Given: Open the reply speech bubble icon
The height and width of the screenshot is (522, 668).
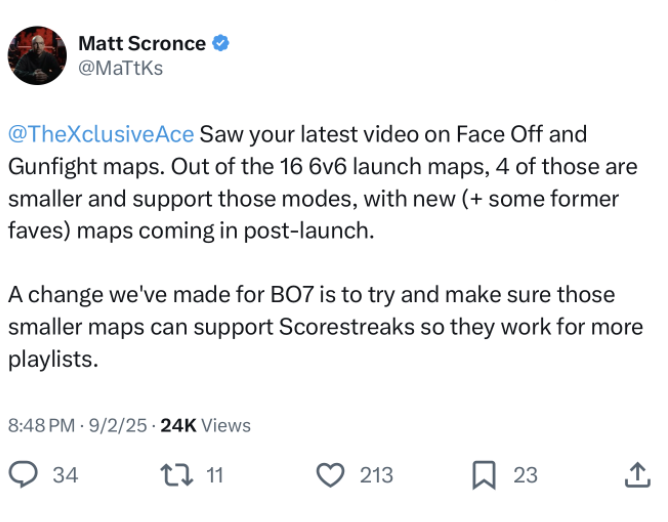Looking at the screenshot, I should pyautogui.click(x=23, y=474).
